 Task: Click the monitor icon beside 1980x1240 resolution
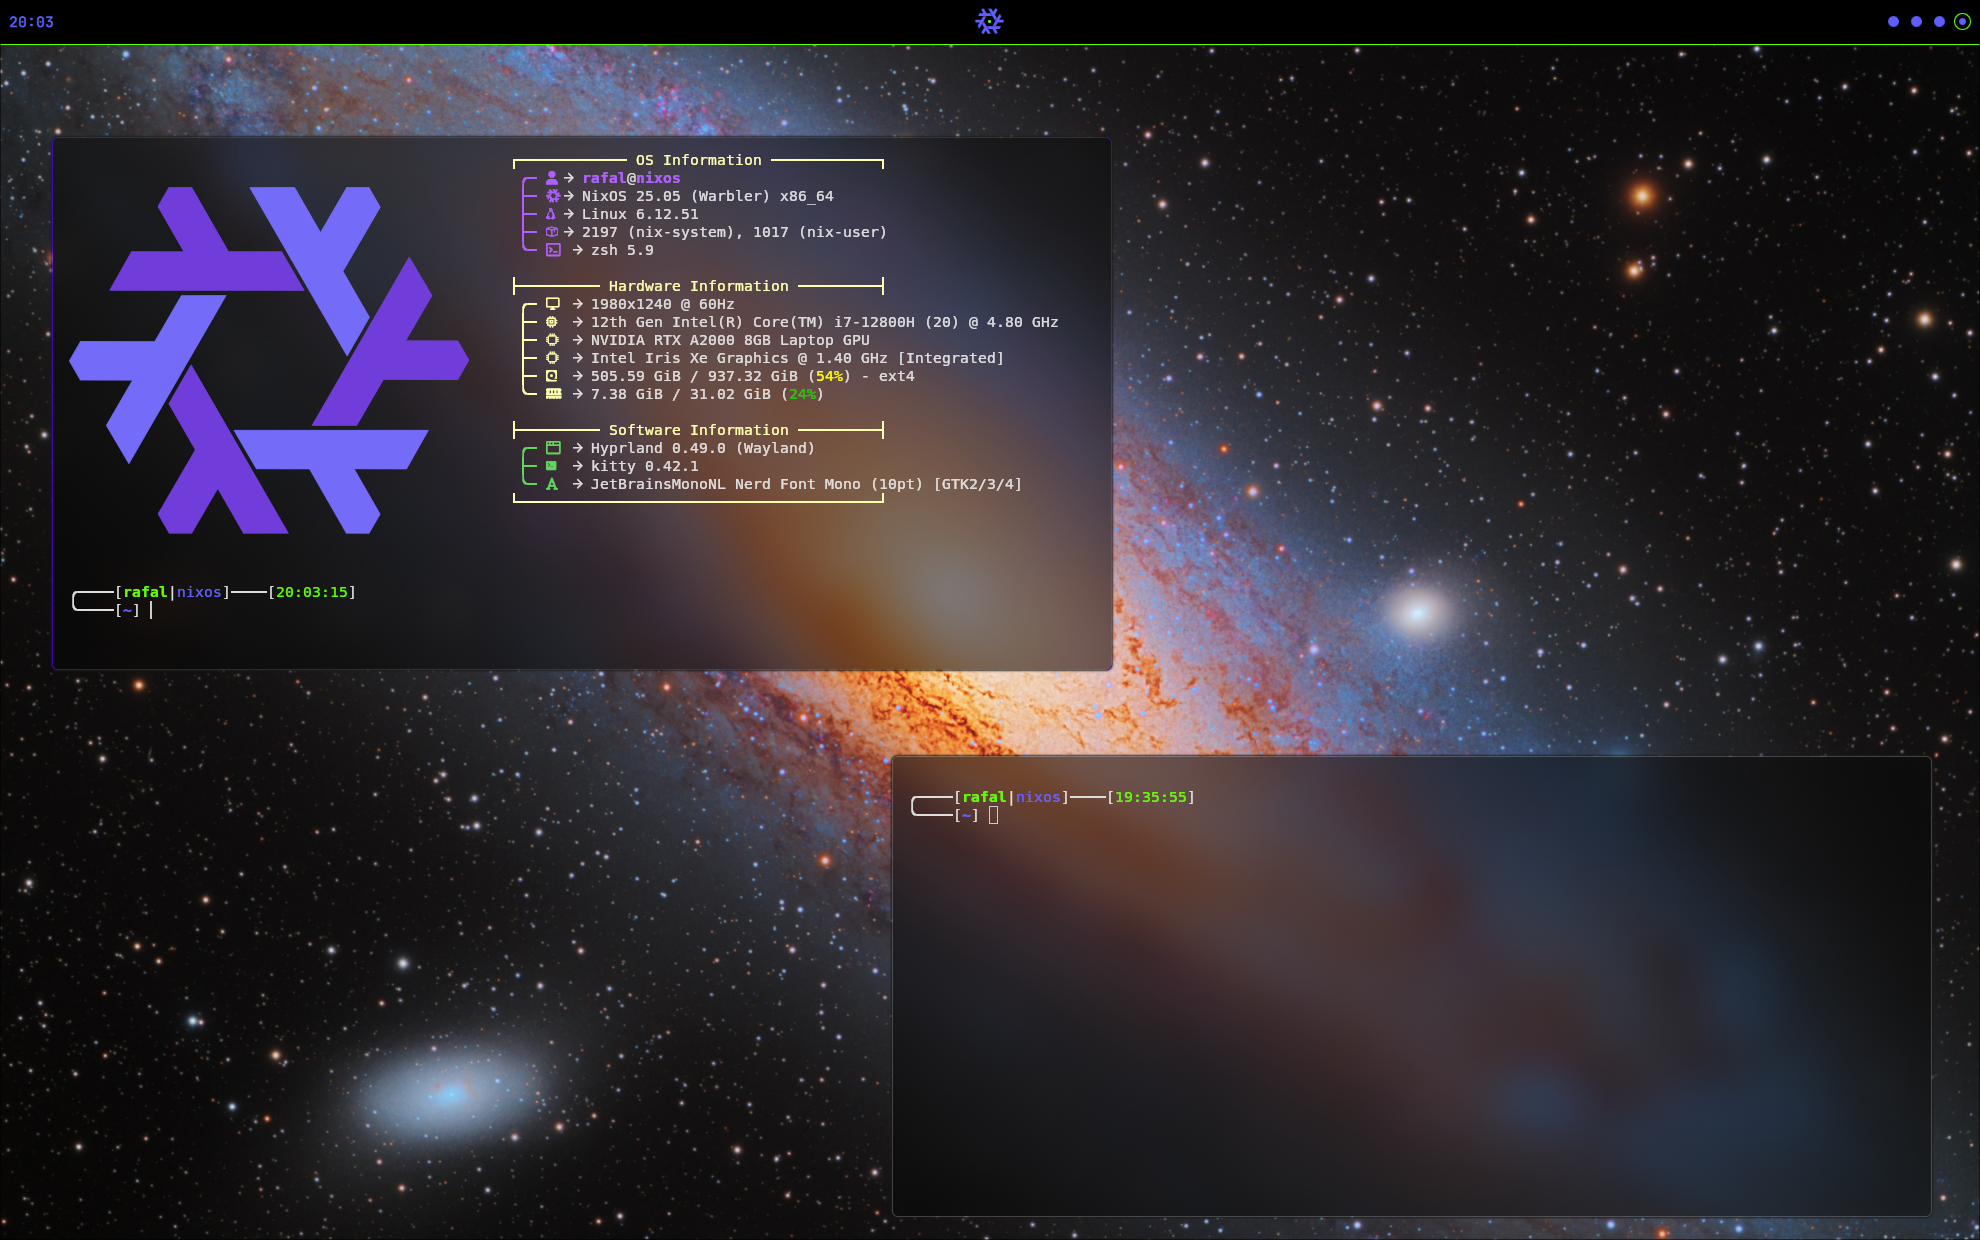pyautogui.click(x=553, y=304)
